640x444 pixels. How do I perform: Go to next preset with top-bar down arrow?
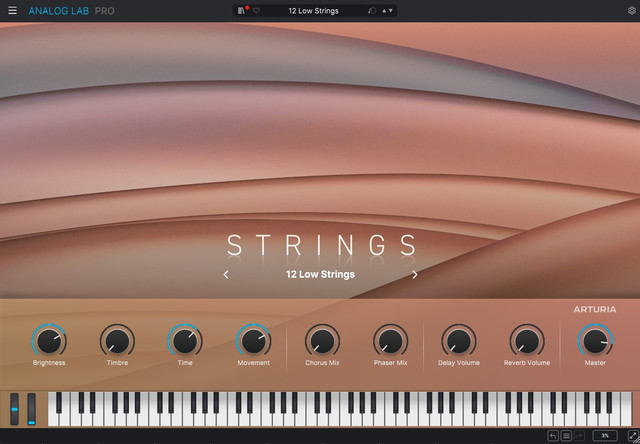[x=391, y=11]
